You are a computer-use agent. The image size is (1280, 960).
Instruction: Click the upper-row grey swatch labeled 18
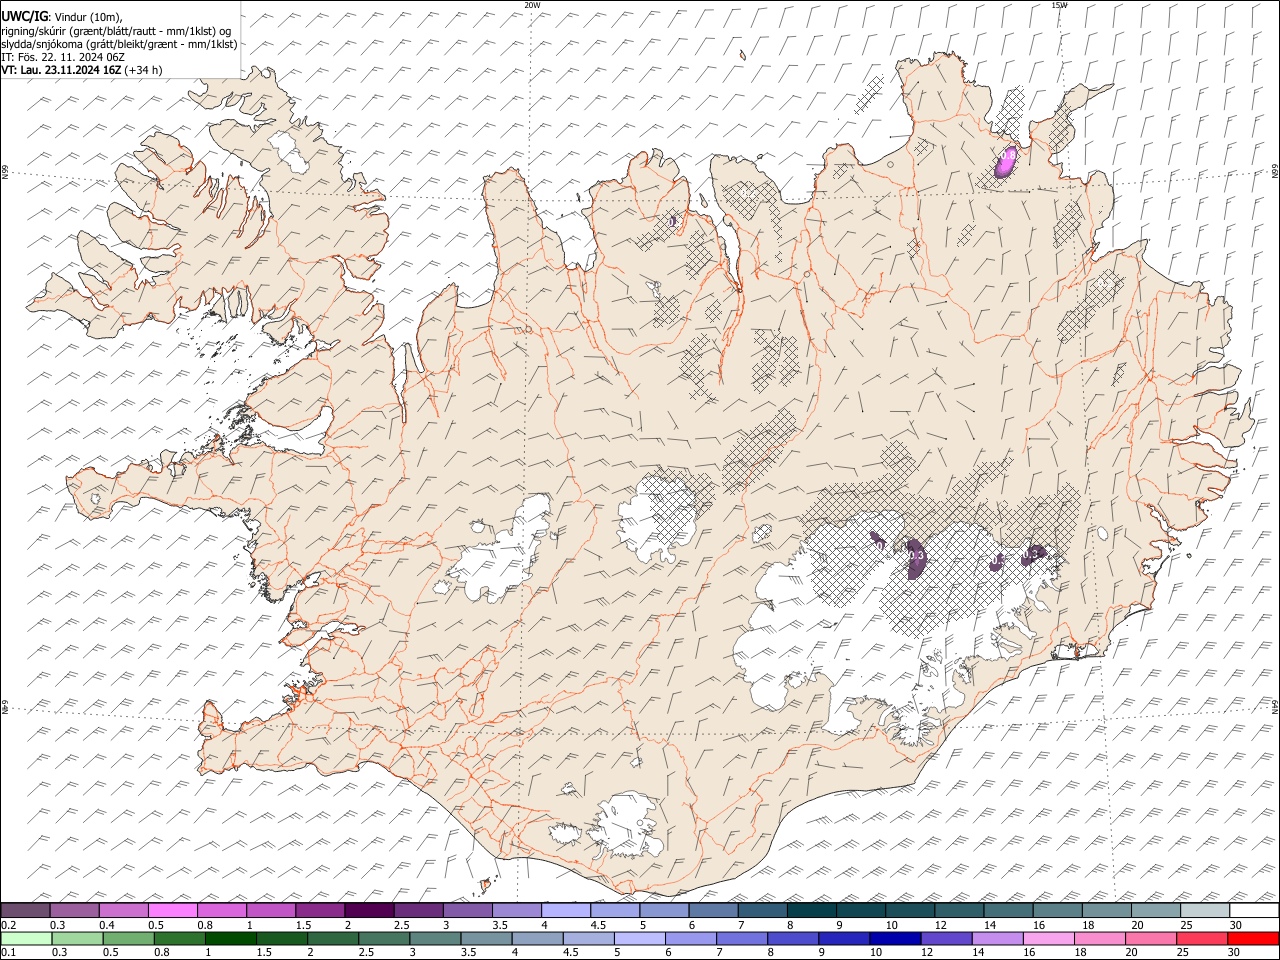1107,910
